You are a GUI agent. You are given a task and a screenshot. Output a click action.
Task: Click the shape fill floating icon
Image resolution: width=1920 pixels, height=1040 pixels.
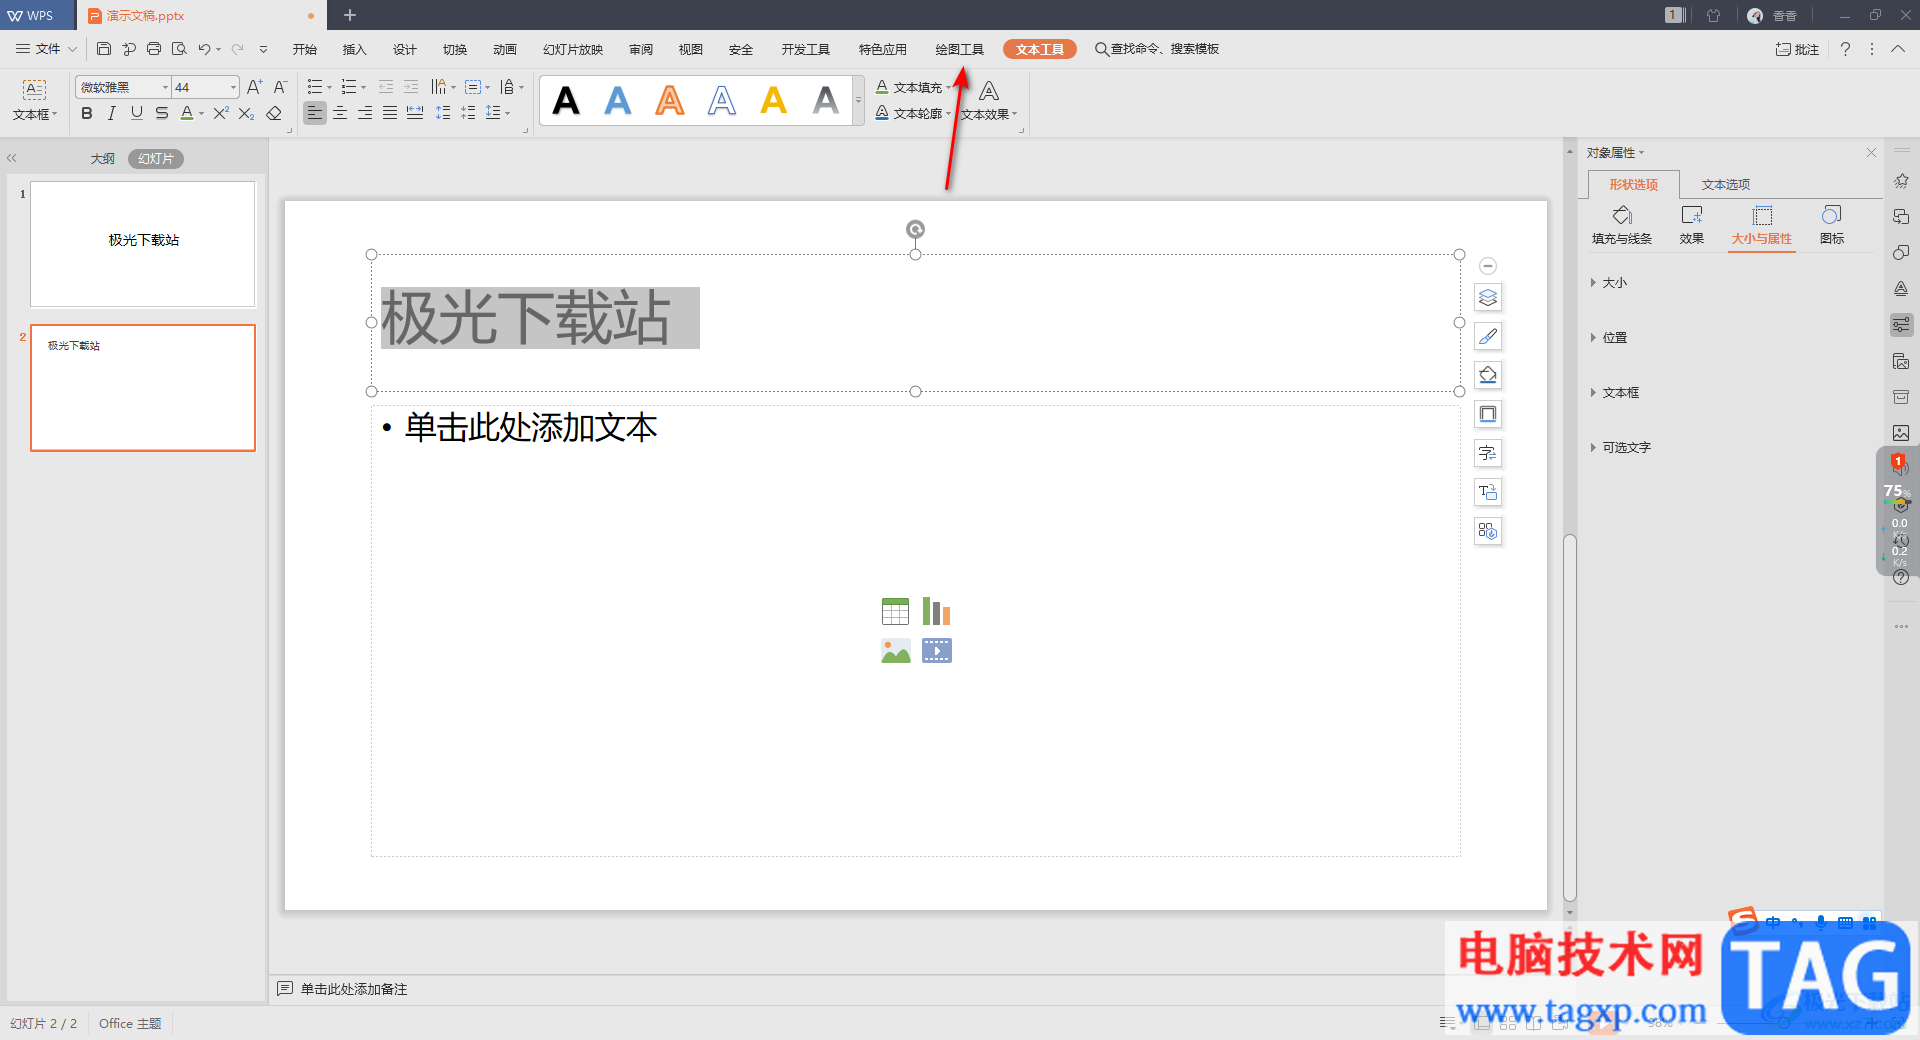[x=1488, y=375]
